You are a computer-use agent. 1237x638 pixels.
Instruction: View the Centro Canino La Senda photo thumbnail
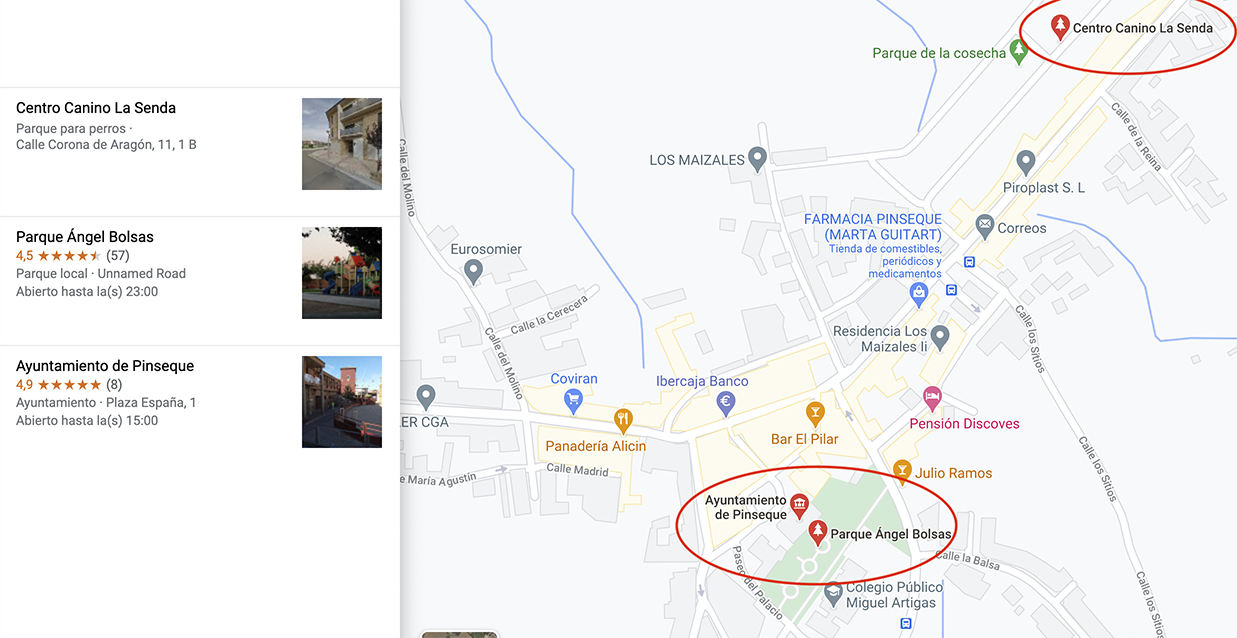click(342, 144)
